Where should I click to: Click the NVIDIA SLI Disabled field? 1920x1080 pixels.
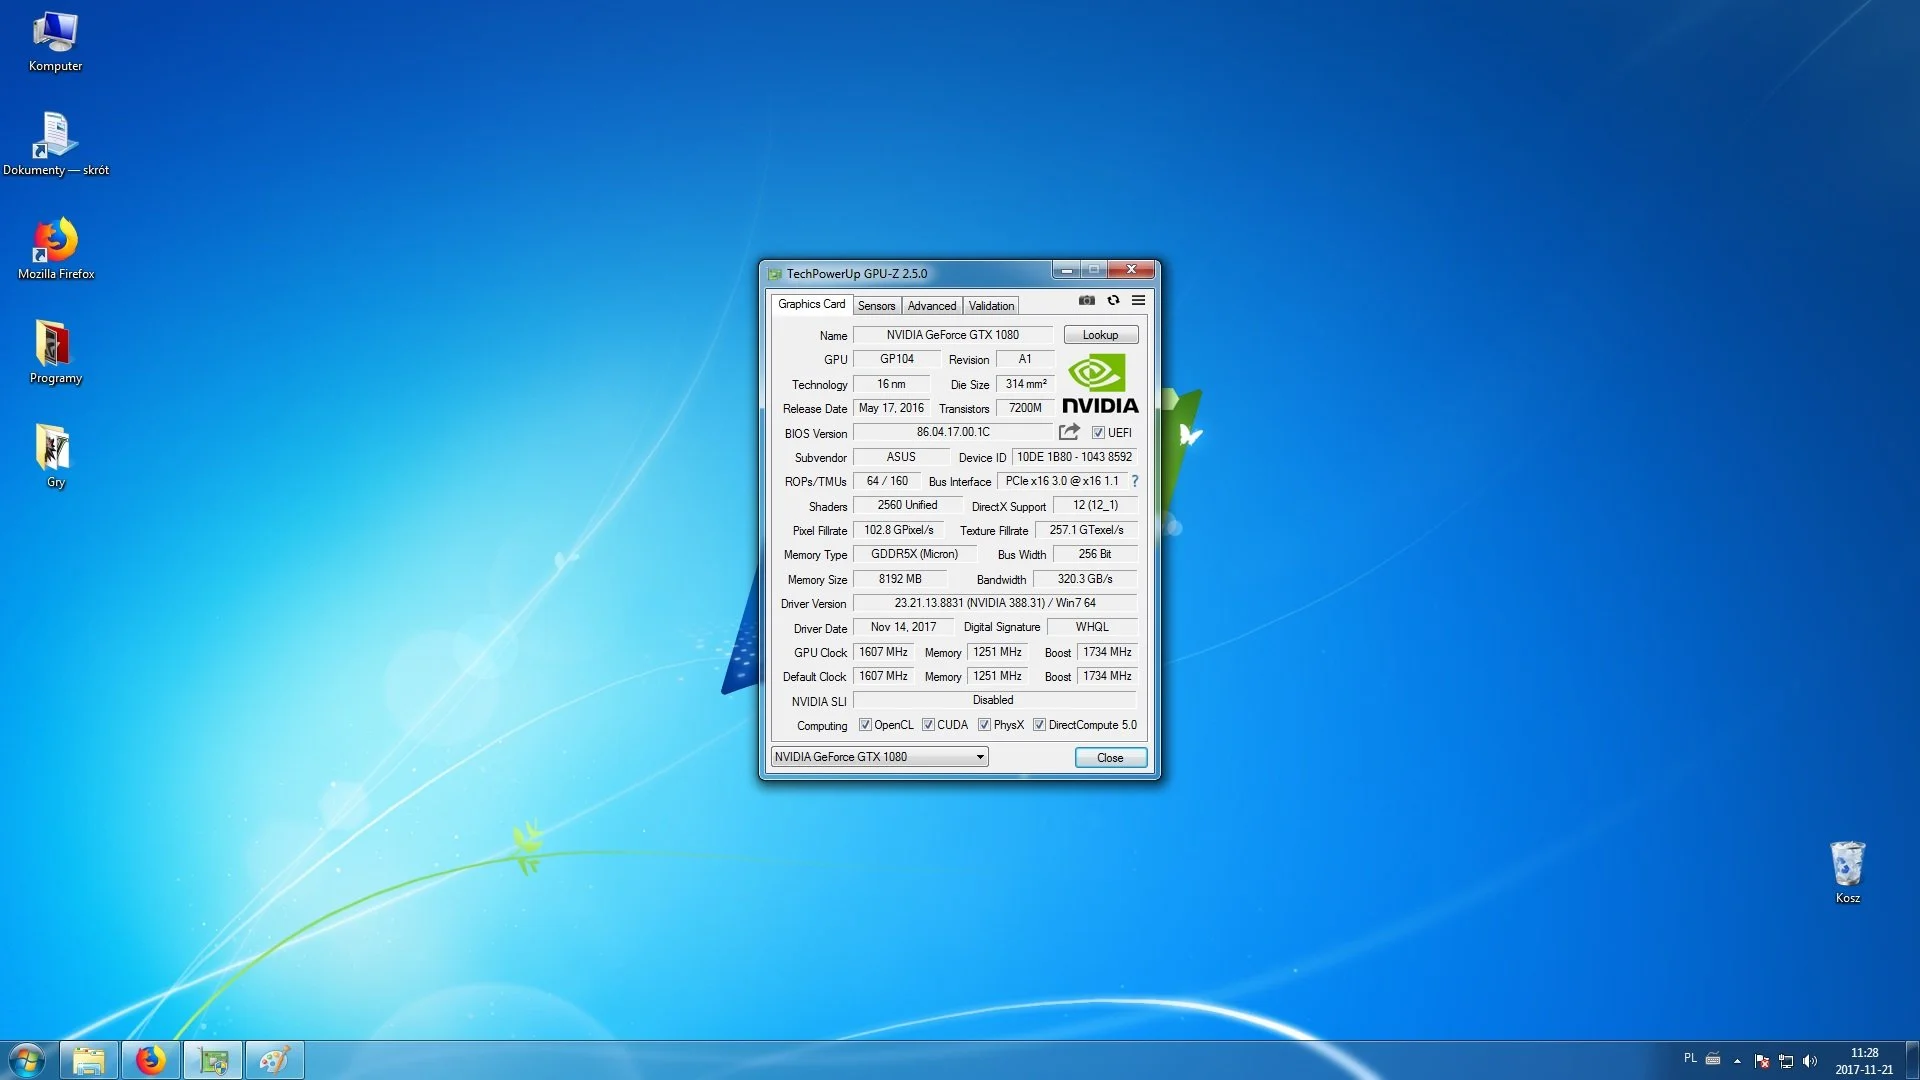pyautogui.click(x=994, y=700)
